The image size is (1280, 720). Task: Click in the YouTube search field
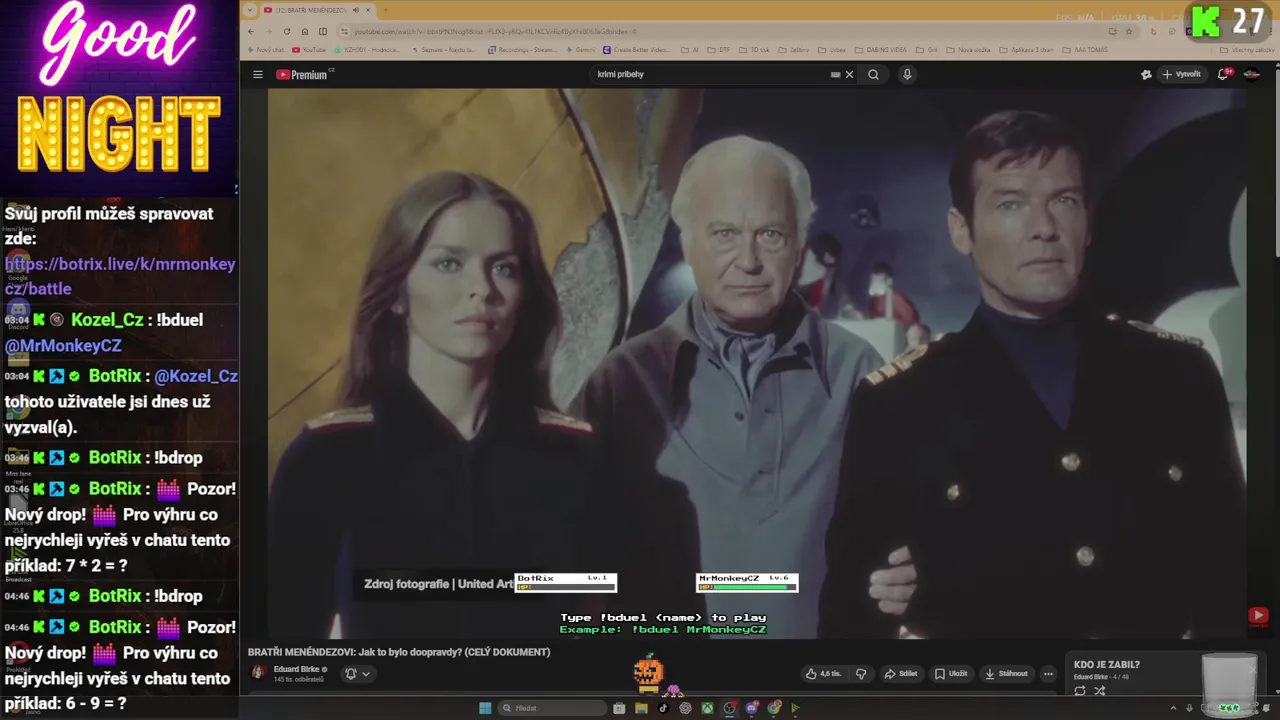pos(710,74)
